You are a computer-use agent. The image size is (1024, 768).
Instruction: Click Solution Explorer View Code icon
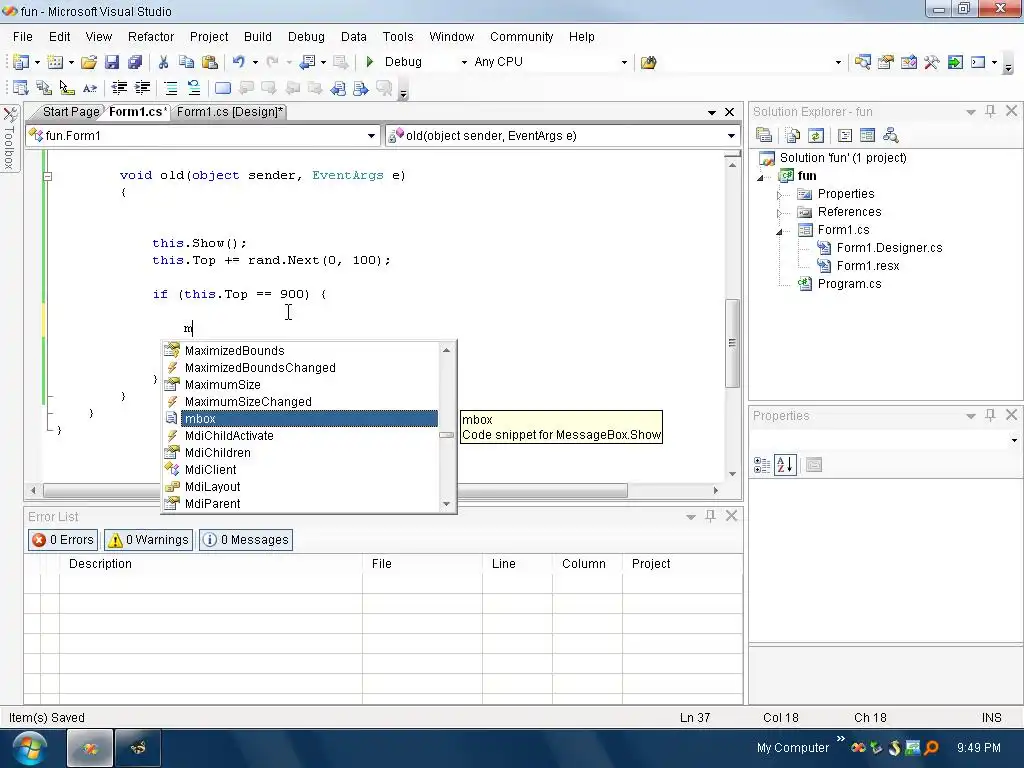click(x=845, y=135)
